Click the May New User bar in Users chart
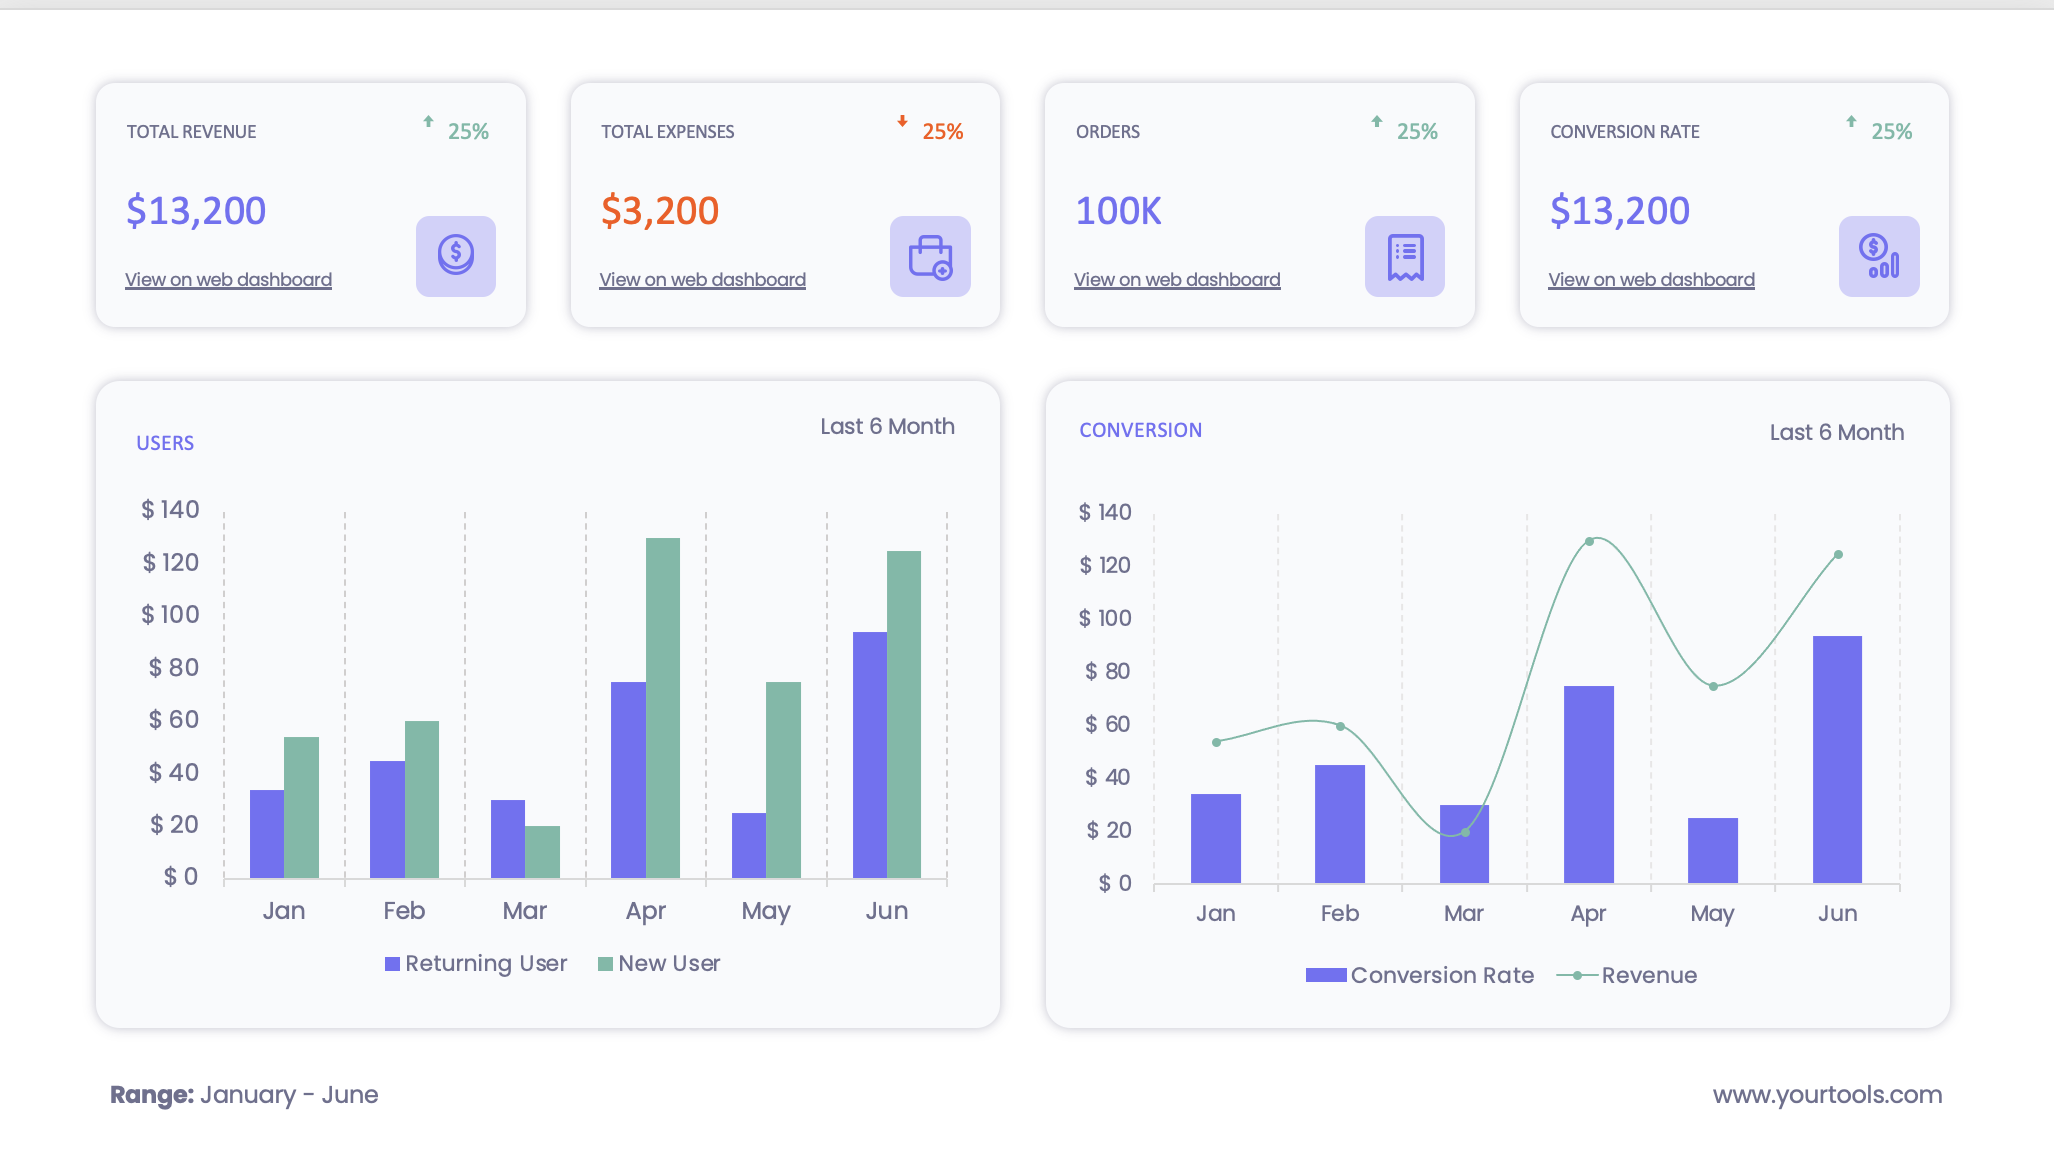Image resolution: width=2054 pixels, height=1164 pixels. pos(783,780)
